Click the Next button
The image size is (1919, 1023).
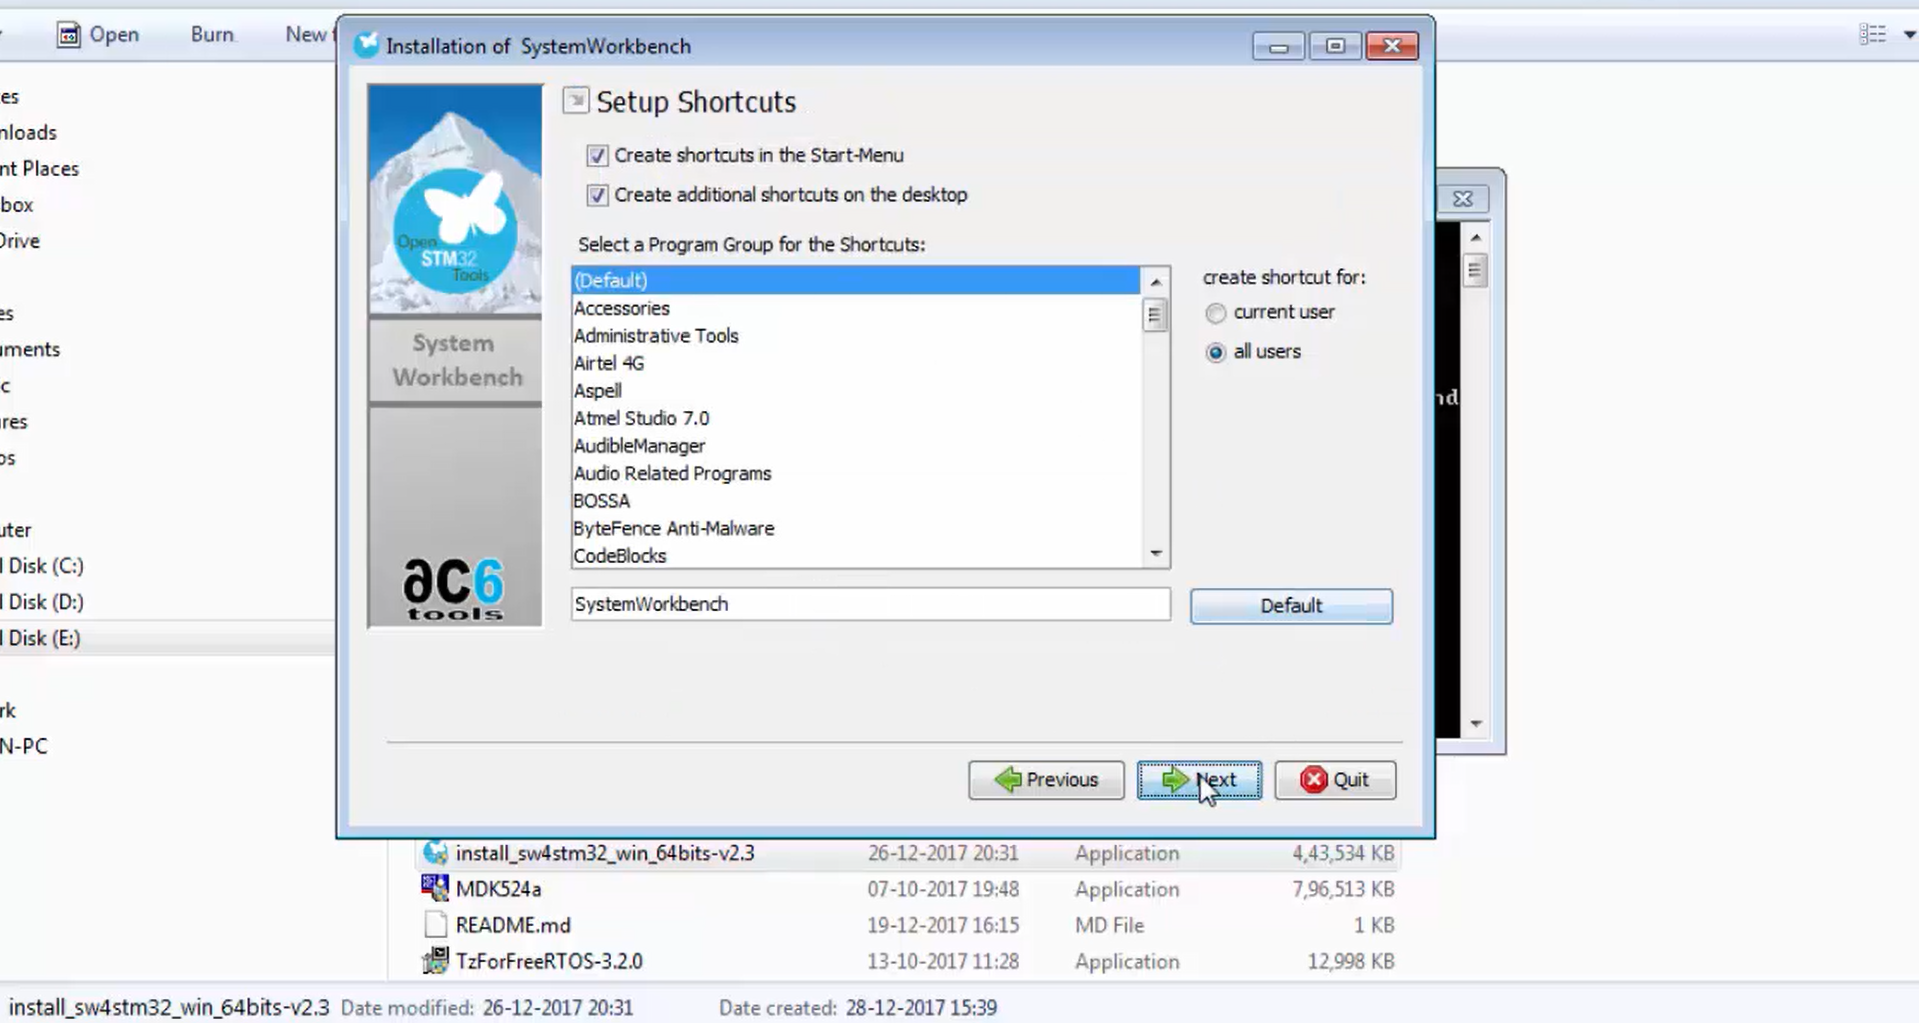[x=1199, y=780]
